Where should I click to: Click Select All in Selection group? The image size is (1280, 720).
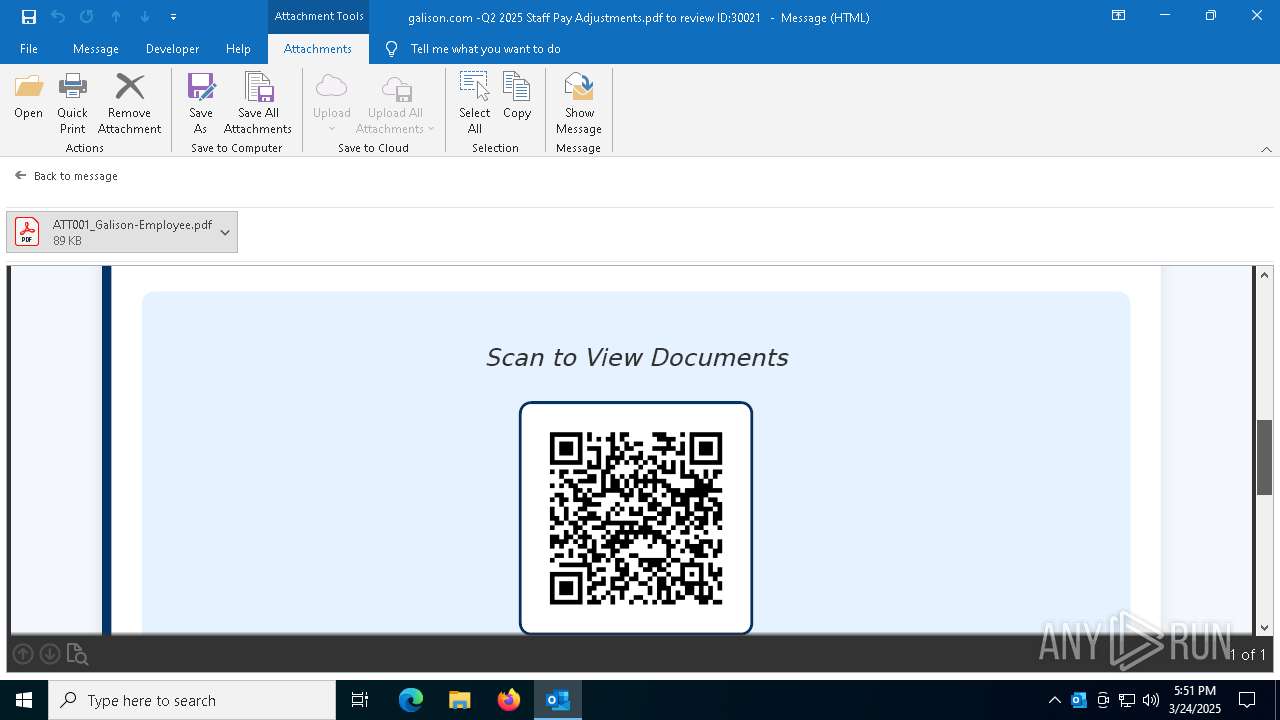tap(475, 103)
